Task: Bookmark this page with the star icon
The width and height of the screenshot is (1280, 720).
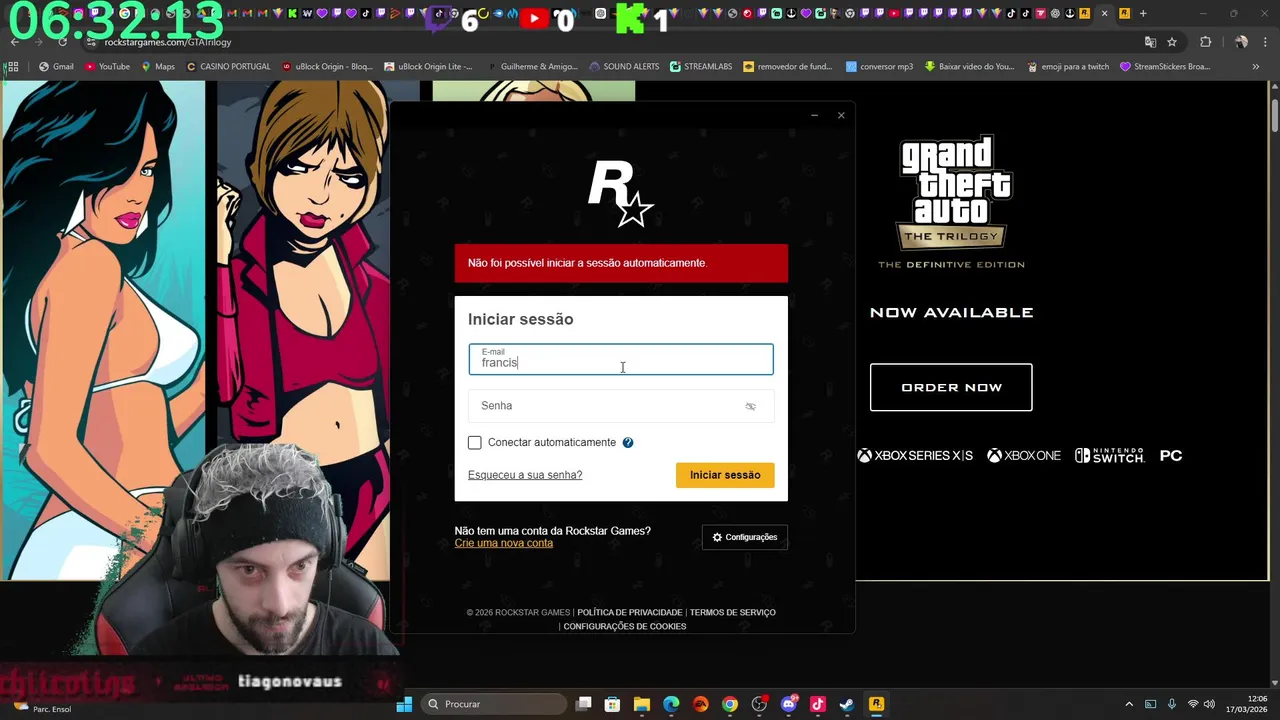Action: tap(1172, 42)
